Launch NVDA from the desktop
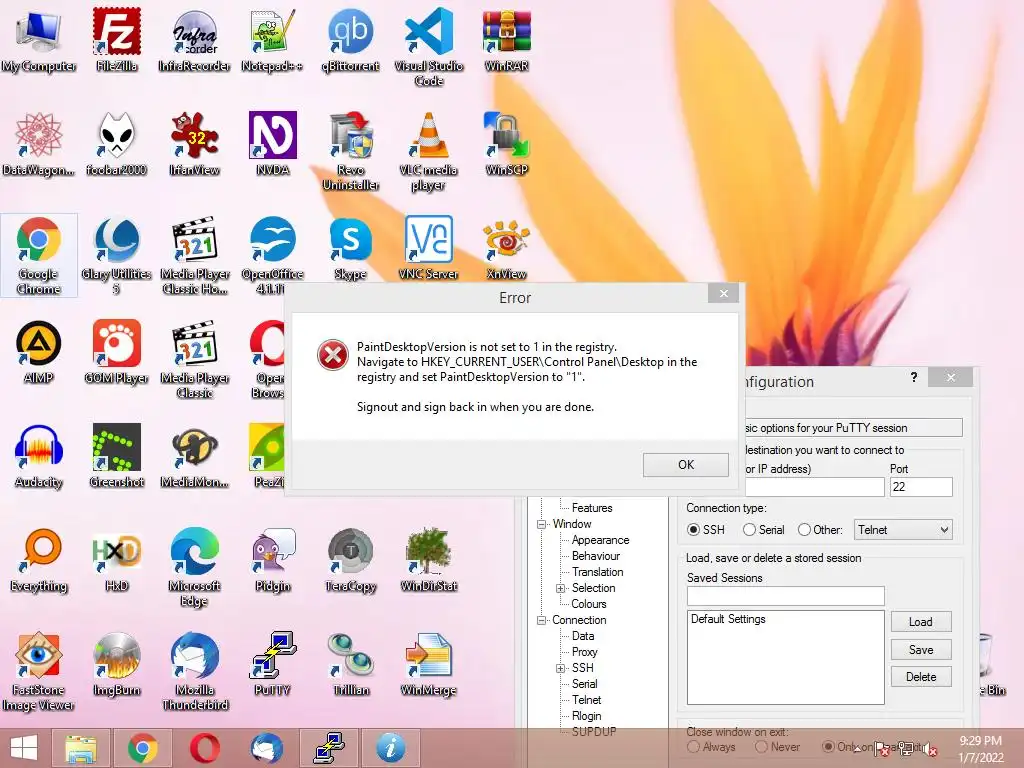Viewport: 1024px width, 768px height. [272, 144]
